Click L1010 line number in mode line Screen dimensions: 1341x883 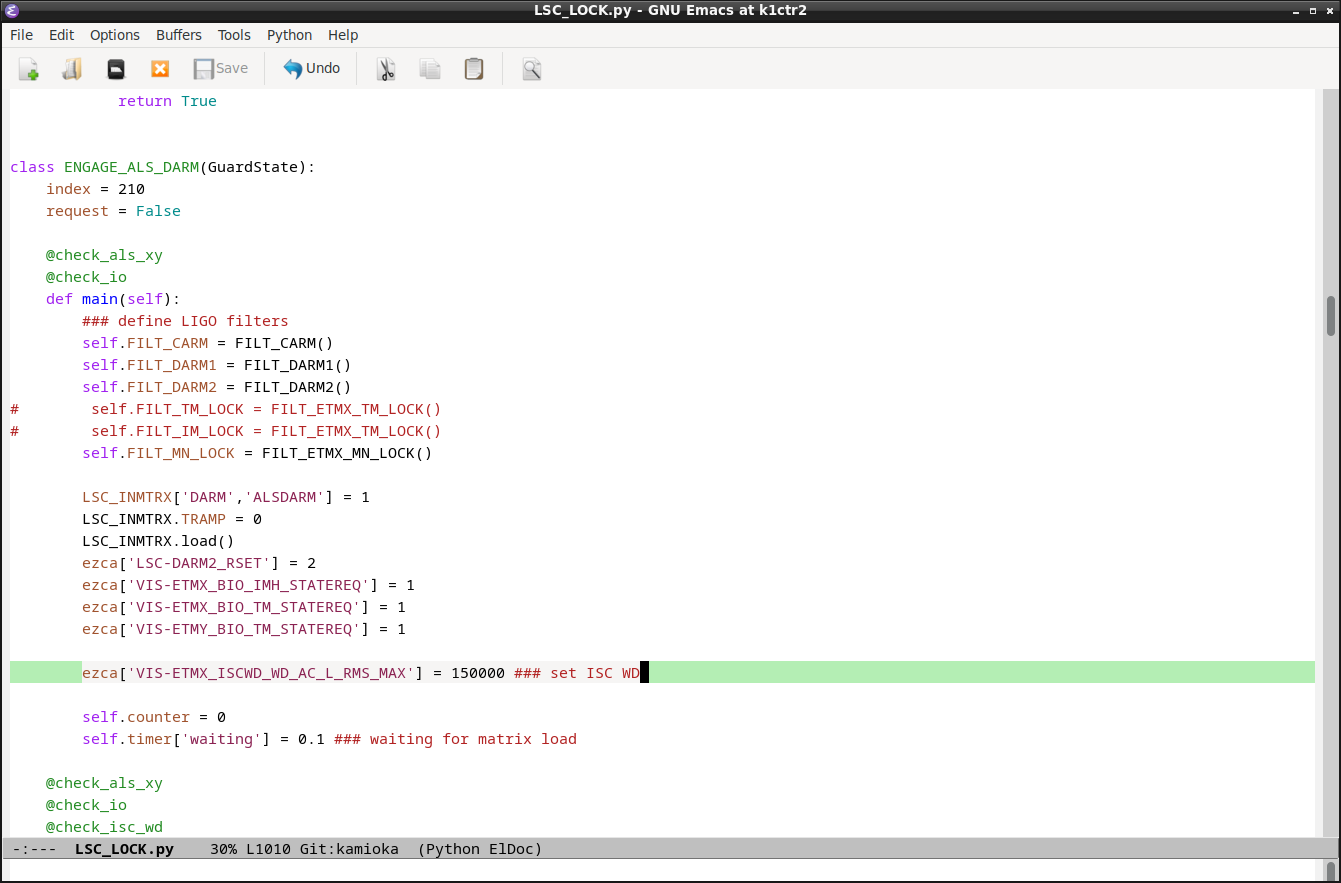268,849
